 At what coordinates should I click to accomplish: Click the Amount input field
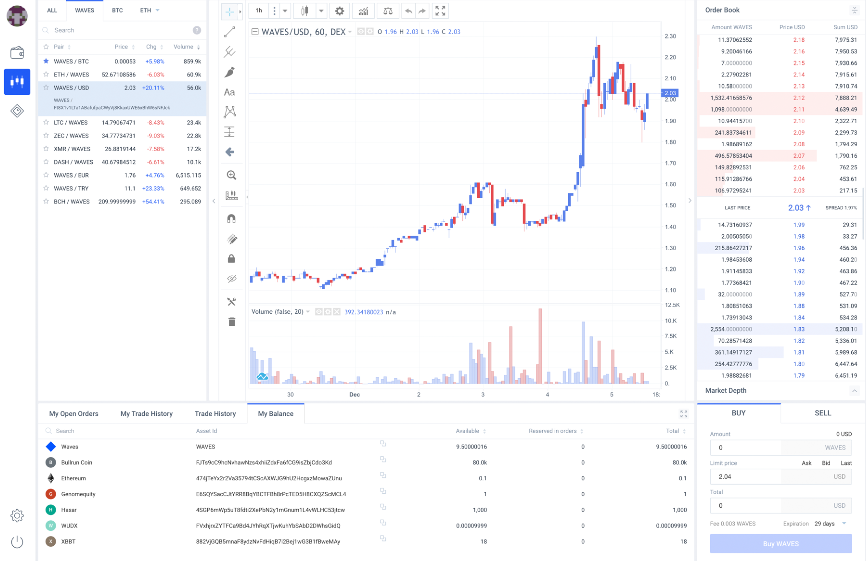[760, 447]
